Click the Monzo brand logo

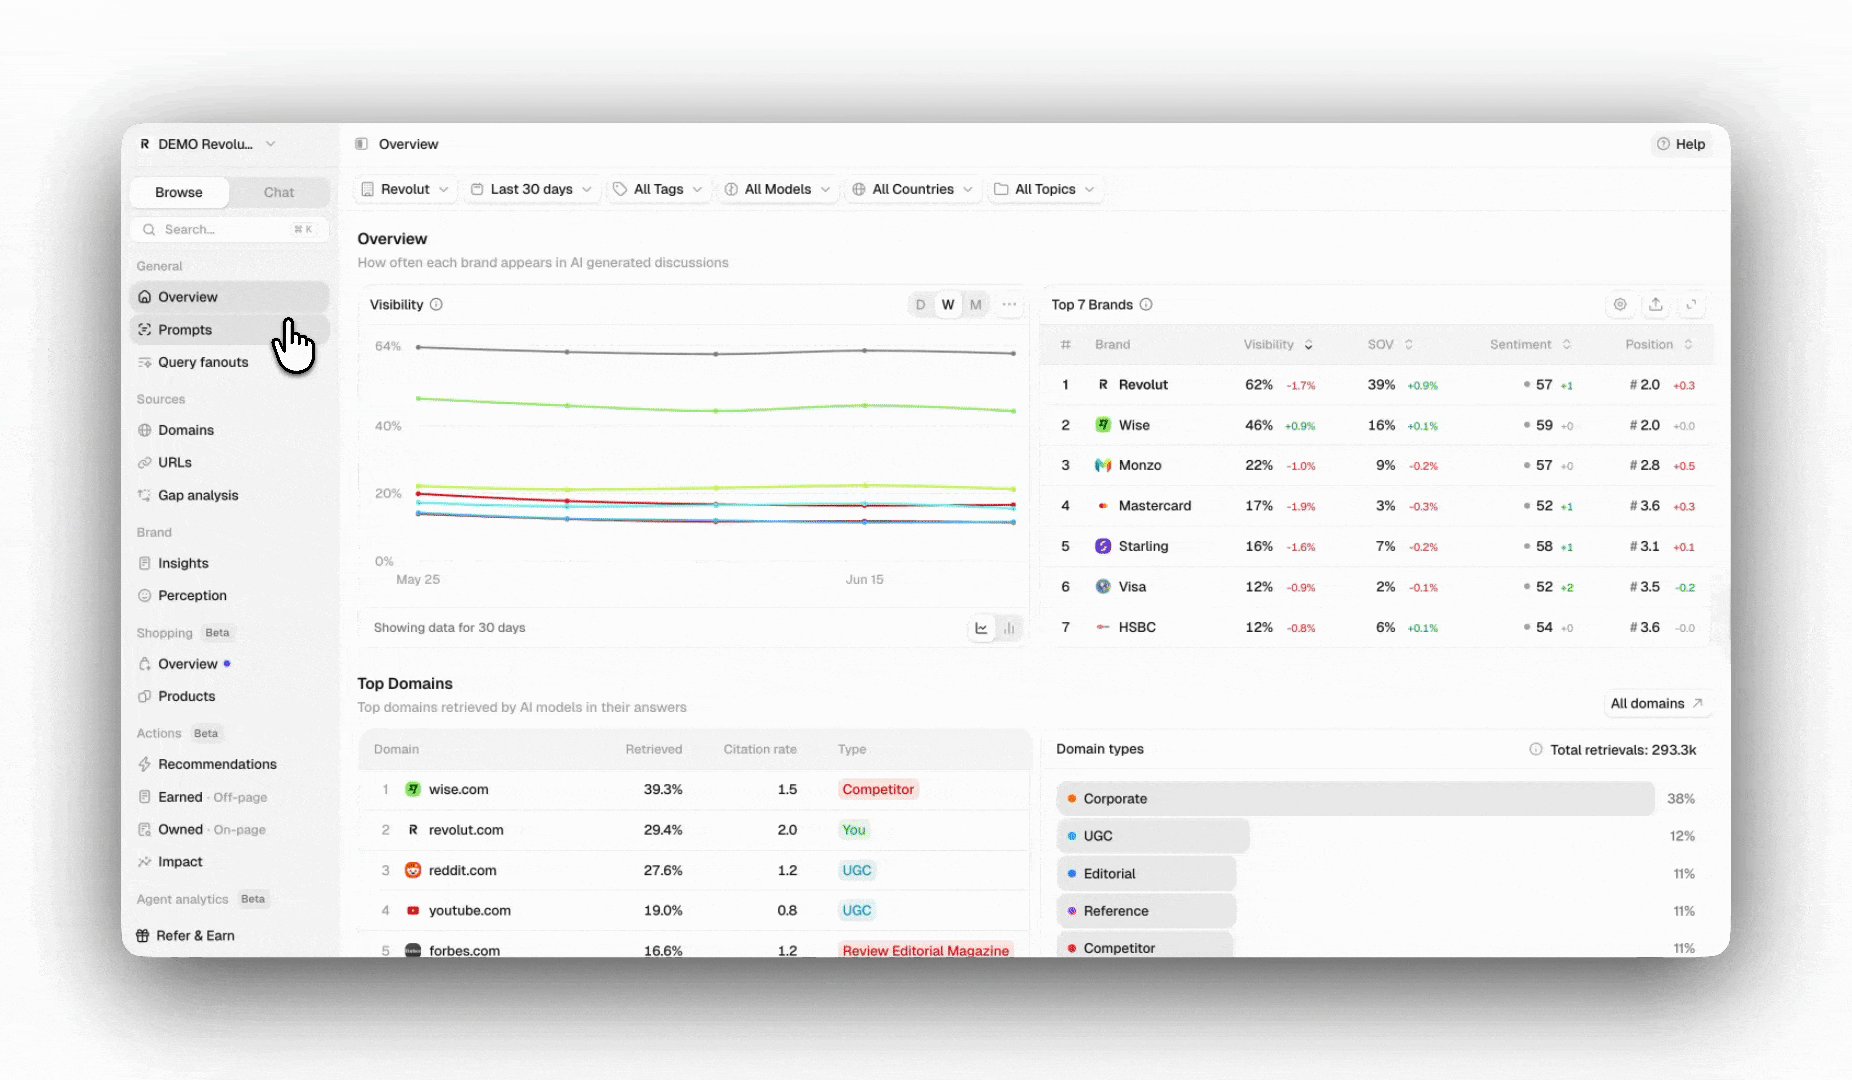coord(1103,465)
